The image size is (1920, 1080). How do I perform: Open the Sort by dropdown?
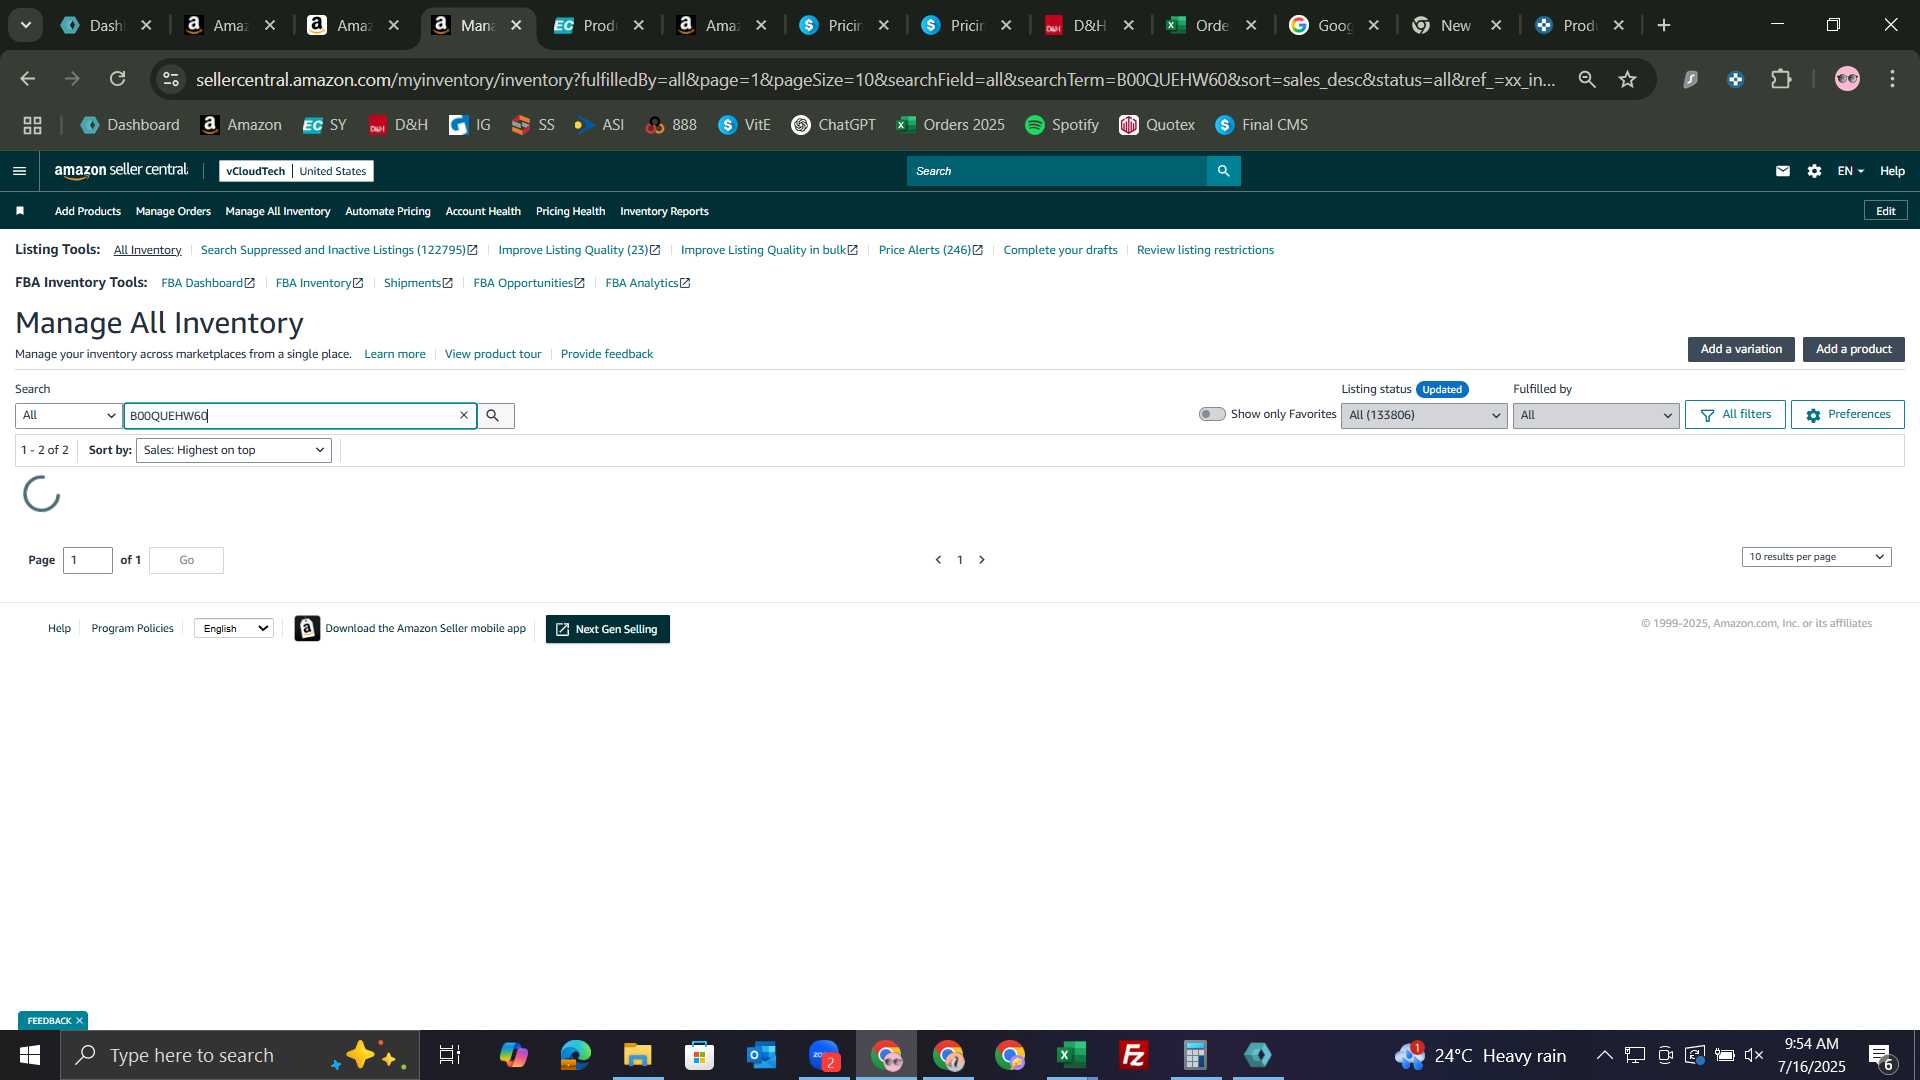click(234, 450)
